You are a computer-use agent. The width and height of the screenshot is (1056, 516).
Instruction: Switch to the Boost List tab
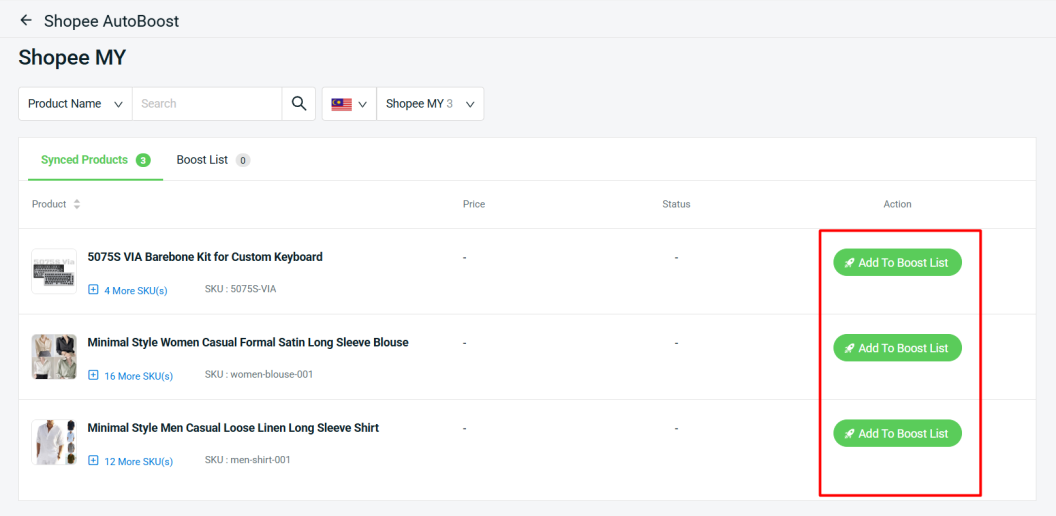coord(213,160)
